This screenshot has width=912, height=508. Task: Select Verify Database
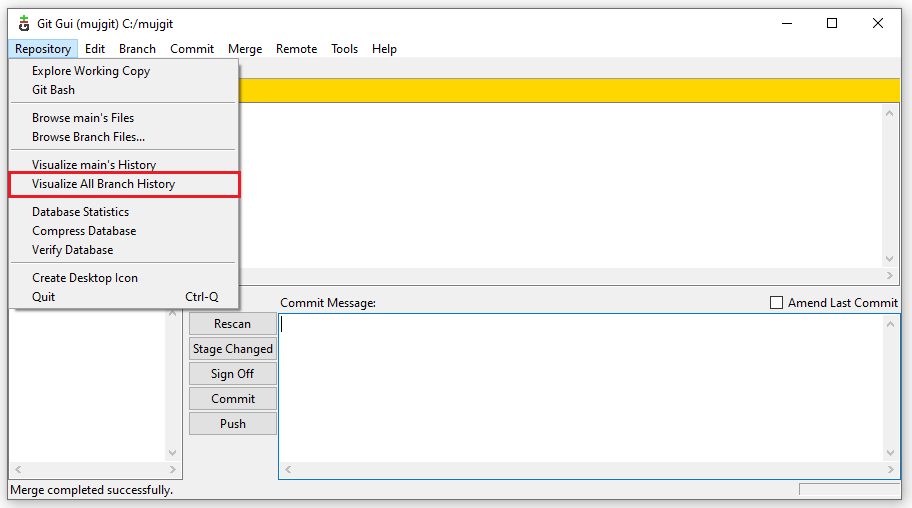point(123,250)
